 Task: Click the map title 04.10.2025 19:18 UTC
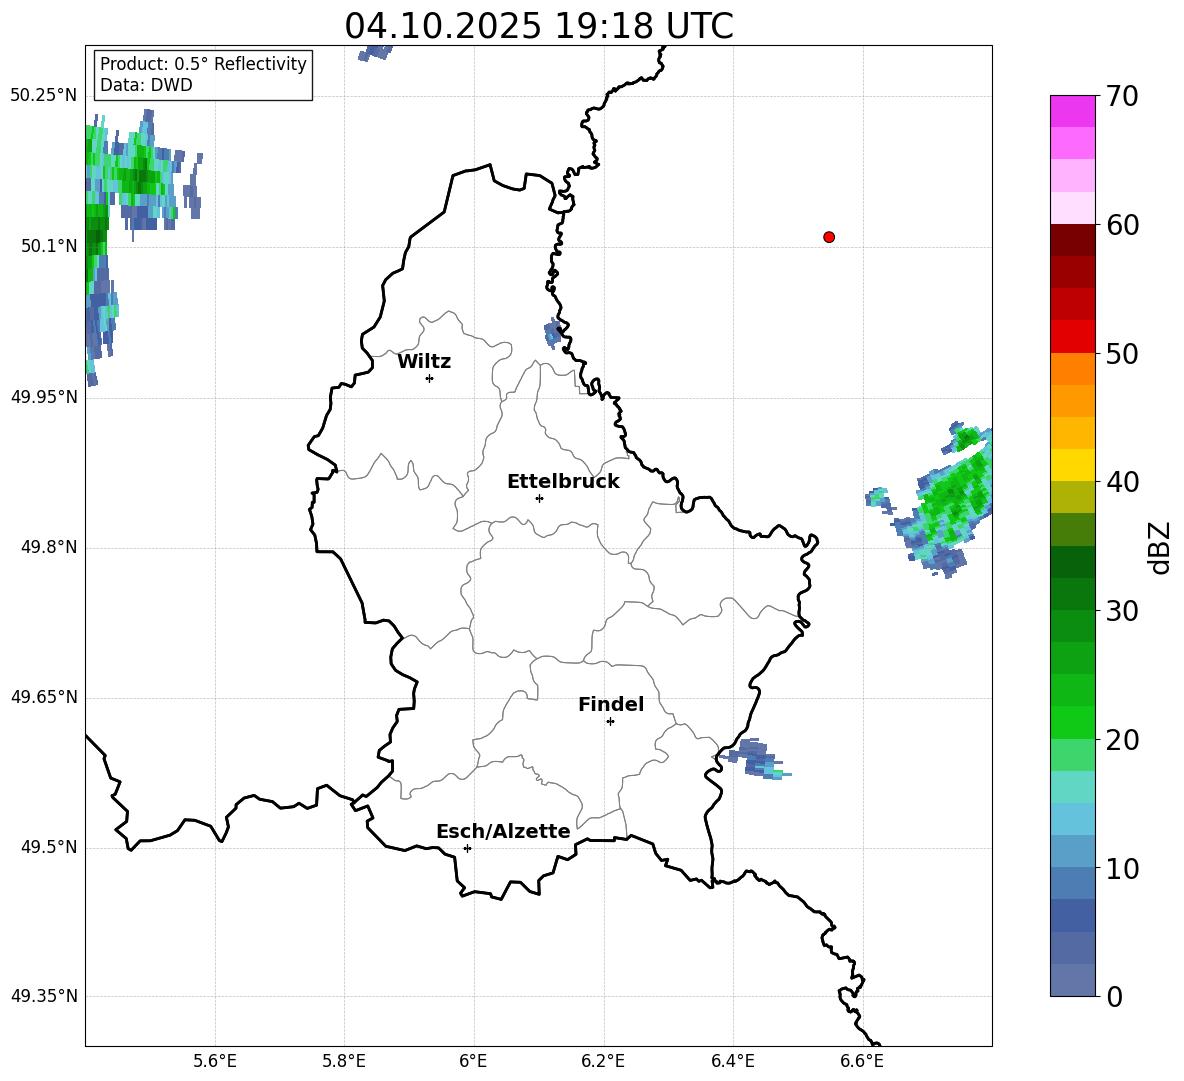tap(539, 26)
